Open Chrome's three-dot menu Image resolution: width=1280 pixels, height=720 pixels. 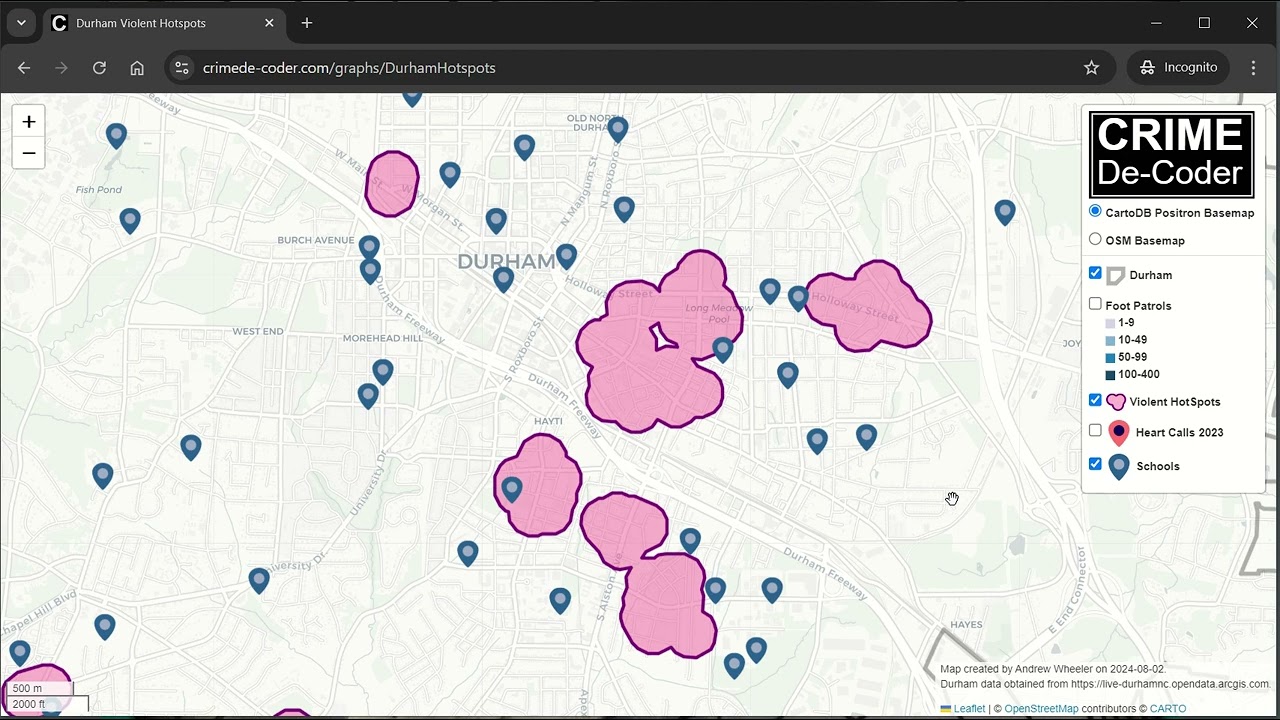pos(1253,68)
